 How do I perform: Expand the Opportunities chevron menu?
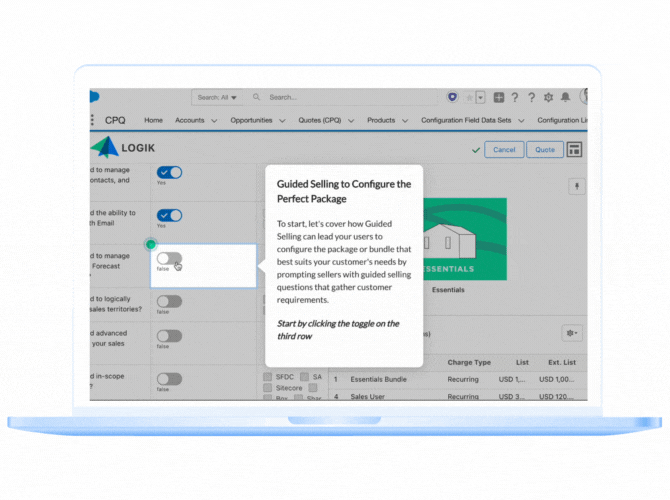(282, 121)
